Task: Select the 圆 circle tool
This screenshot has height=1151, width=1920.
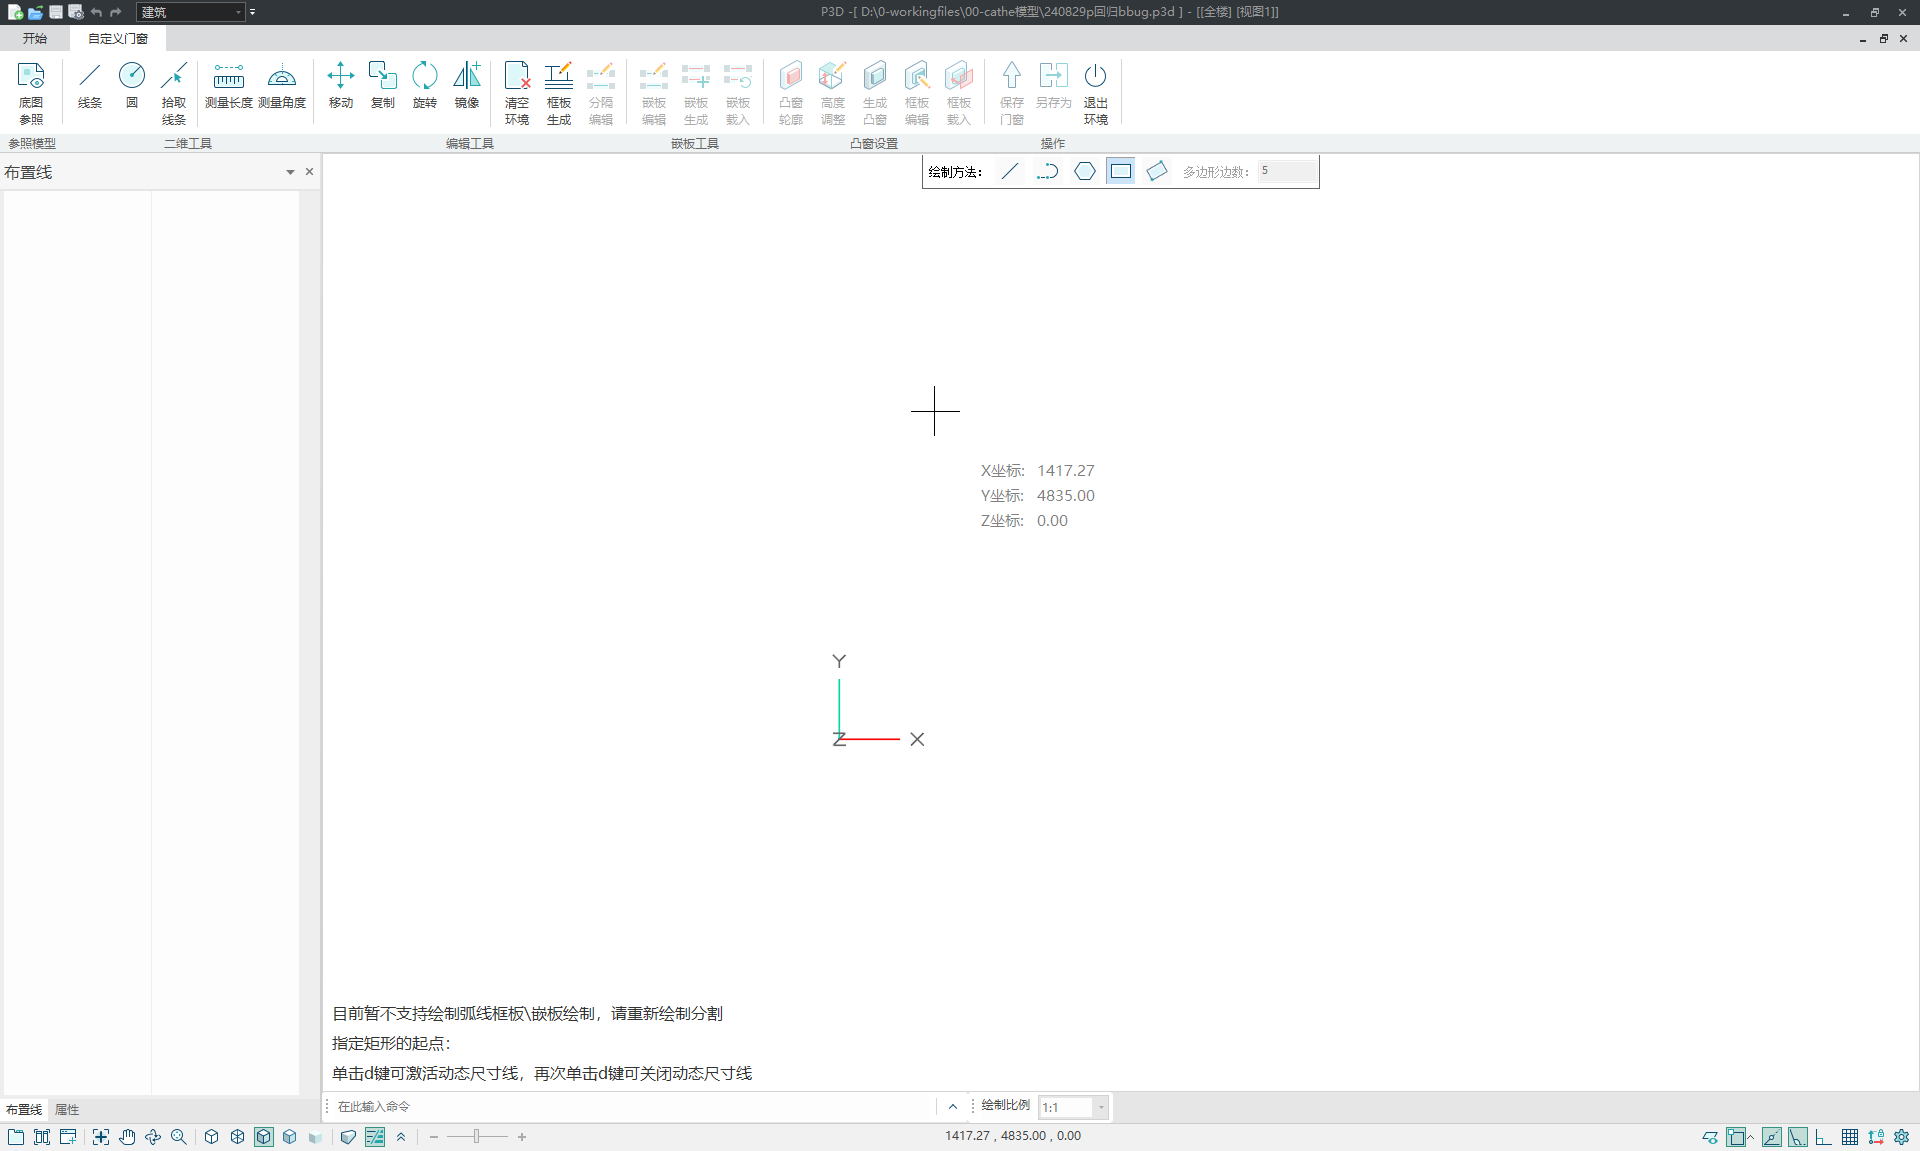Action: 131,84
